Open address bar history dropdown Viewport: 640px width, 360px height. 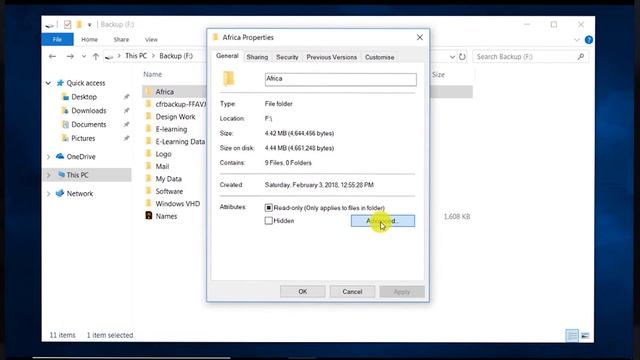452,57
